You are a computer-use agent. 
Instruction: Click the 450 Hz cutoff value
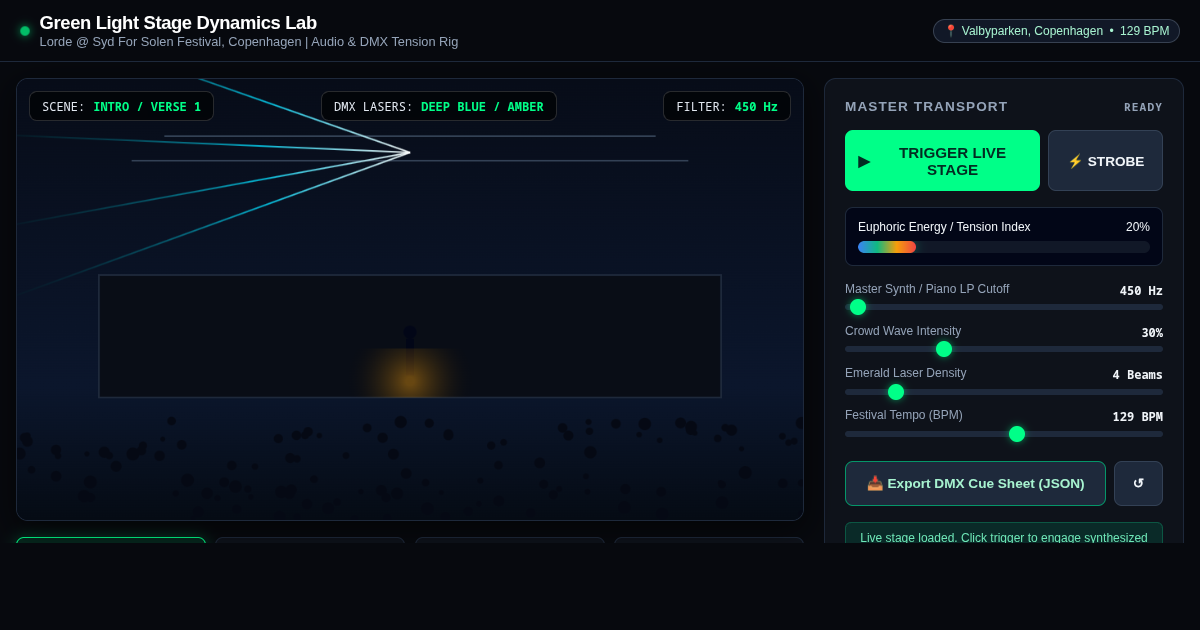pos(1141,290)
